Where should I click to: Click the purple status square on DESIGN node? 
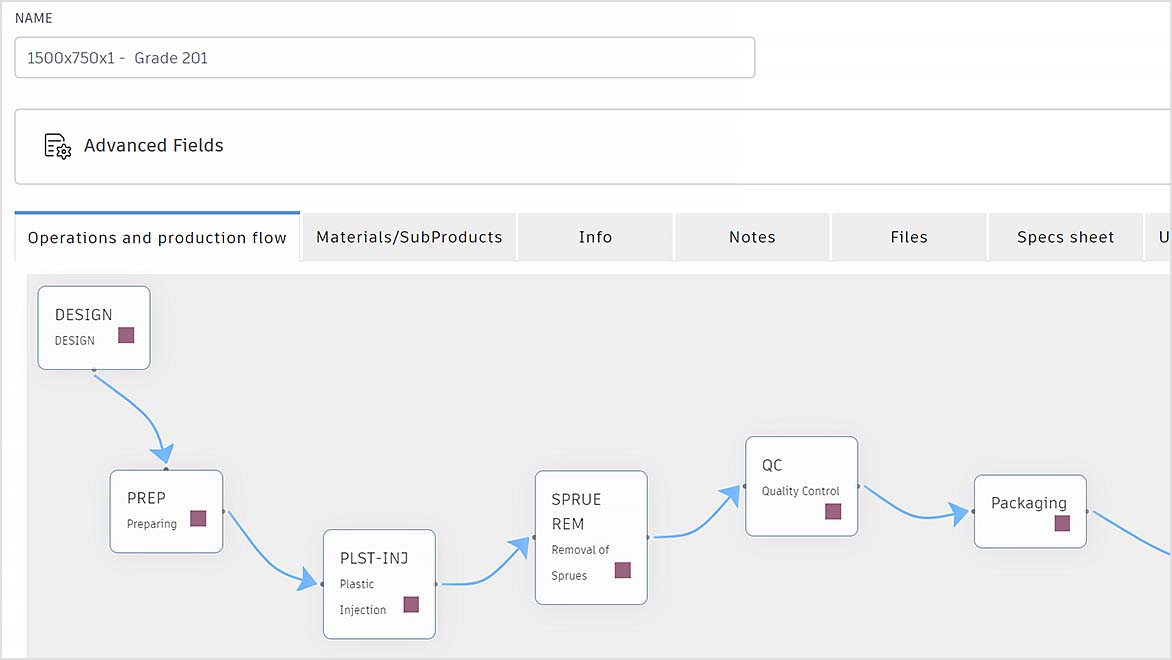[125, 336]
